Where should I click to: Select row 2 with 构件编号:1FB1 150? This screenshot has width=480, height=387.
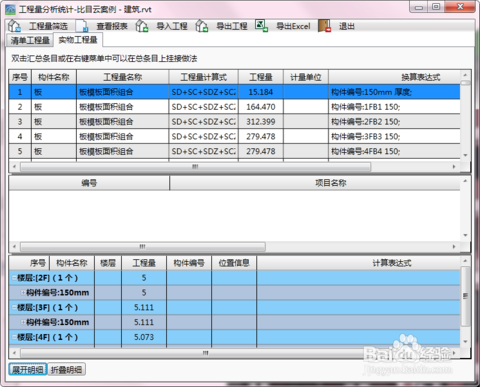tap(234, 107)
